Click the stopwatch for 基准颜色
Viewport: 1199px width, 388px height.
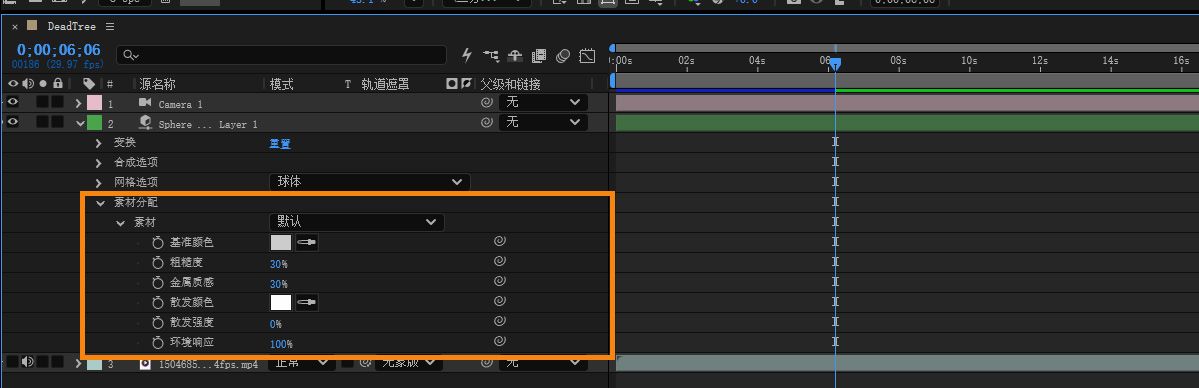(x=158, y=243)
